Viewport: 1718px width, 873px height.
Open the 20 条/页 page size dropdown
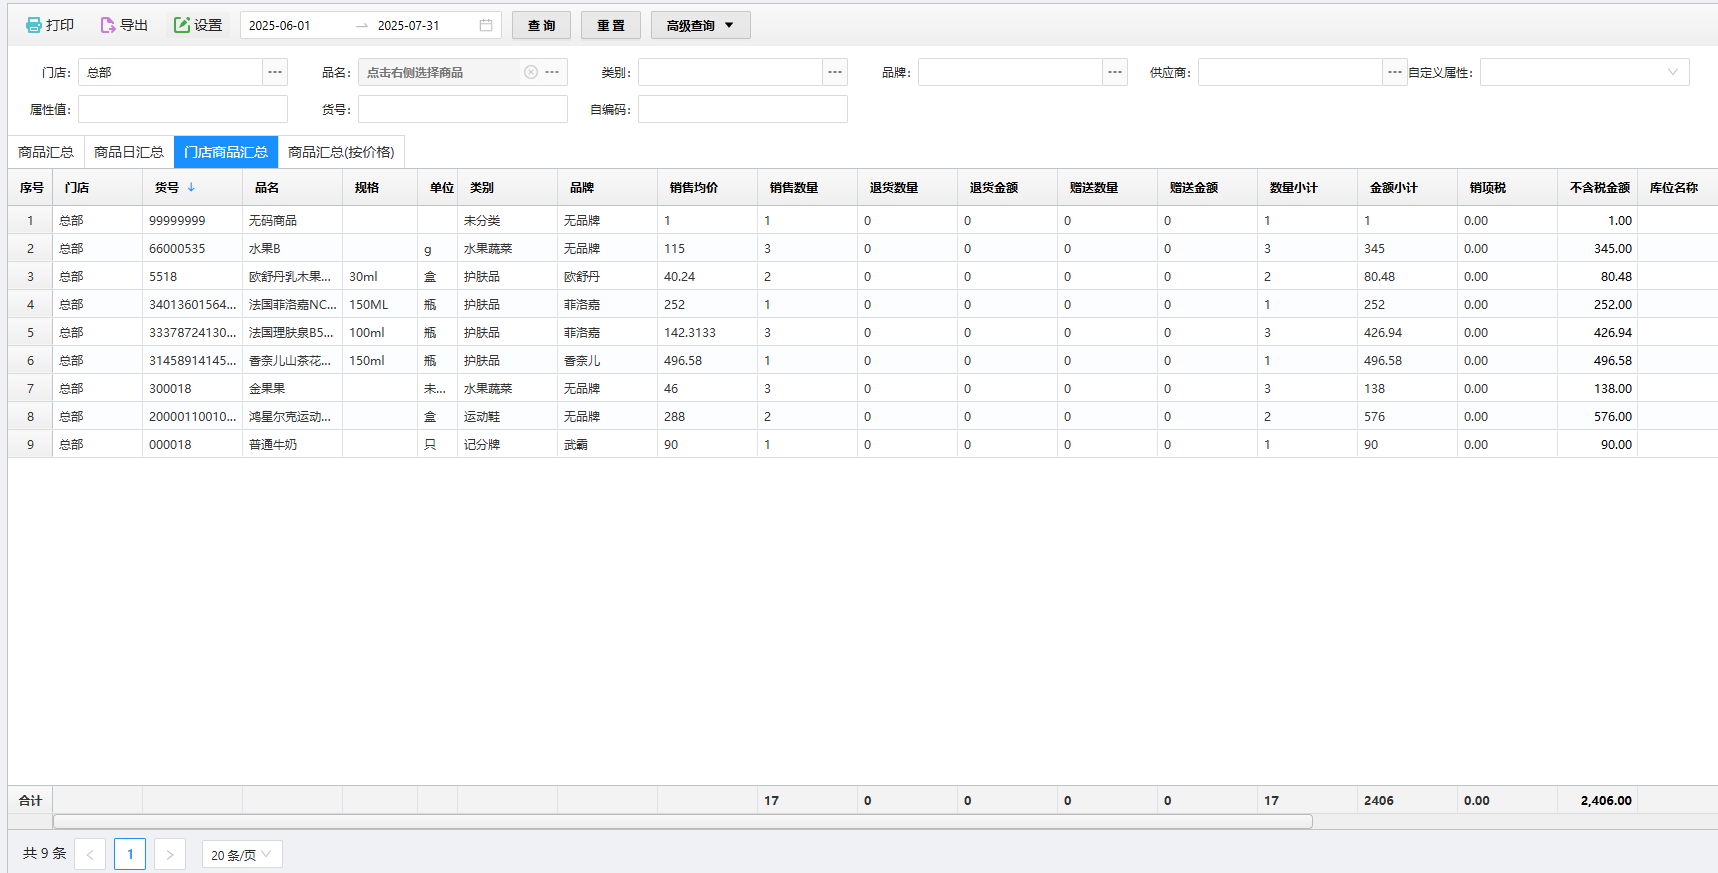242,854
